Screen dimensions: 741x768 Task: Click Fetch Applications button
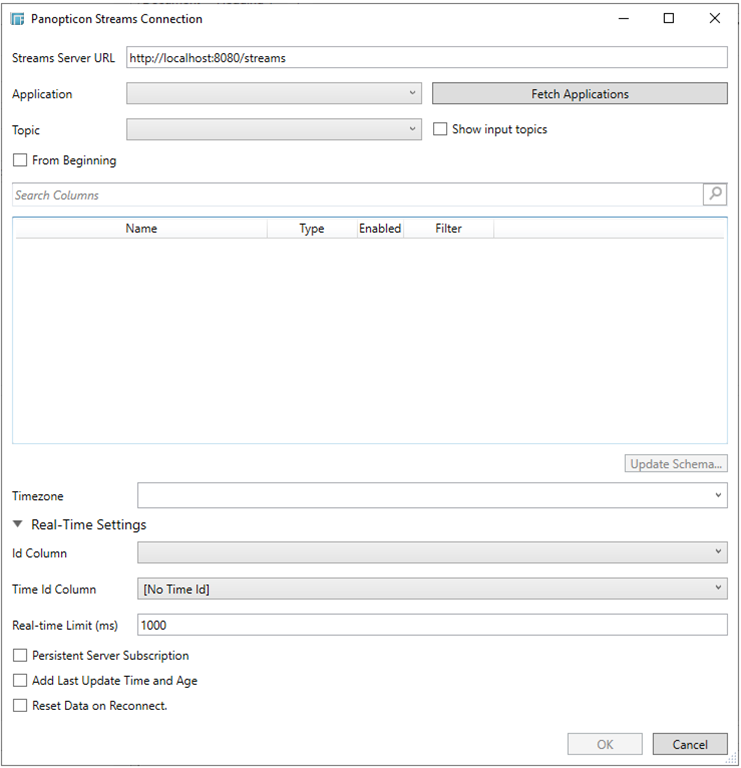(579, 93)
